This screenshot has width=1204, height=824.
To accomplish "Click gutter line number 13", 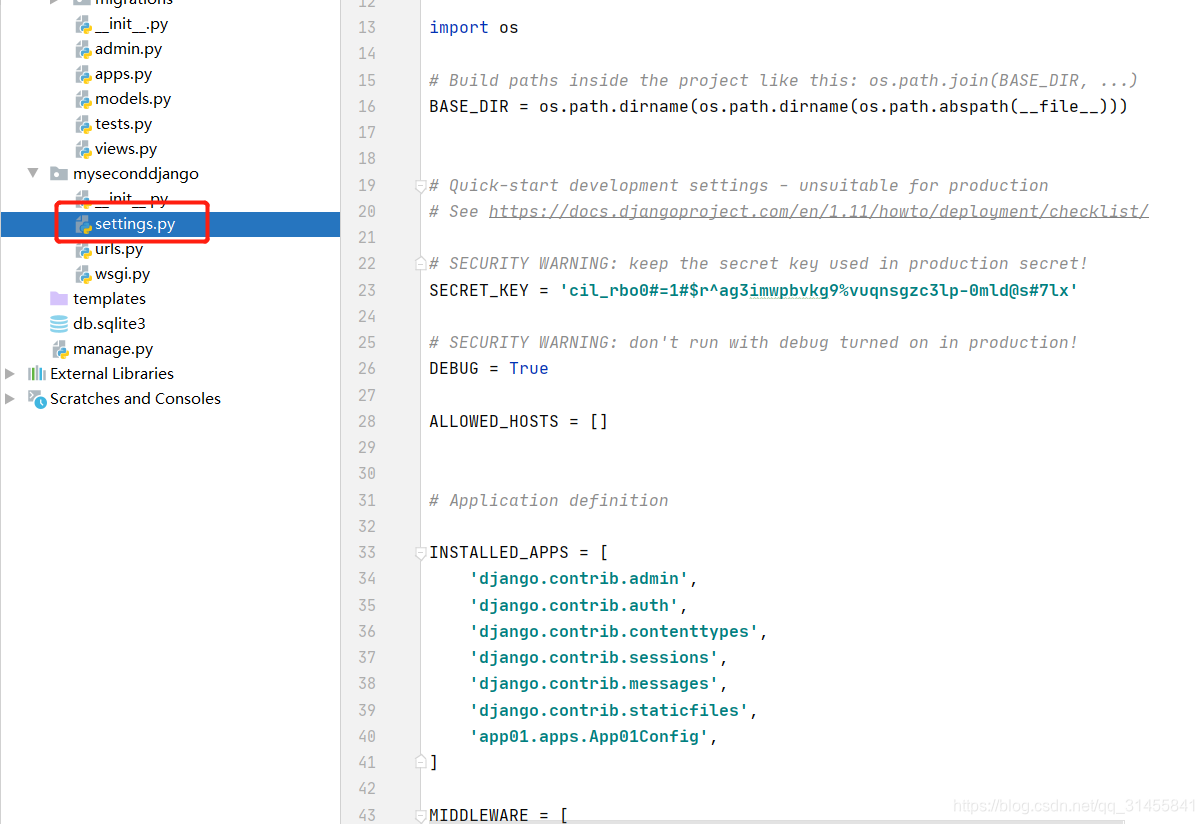I will [366, 28].
